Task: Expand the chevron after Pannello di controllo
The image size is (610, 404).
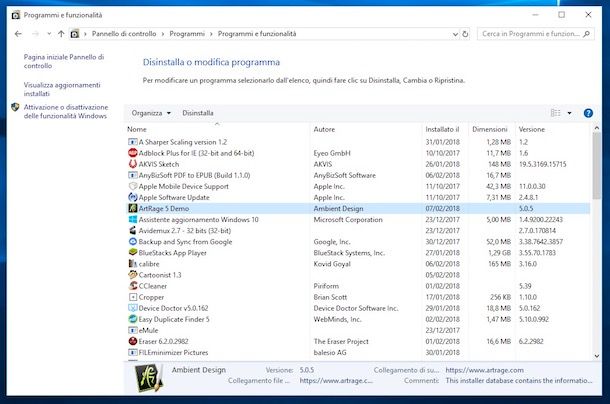Action: [163, 34]
